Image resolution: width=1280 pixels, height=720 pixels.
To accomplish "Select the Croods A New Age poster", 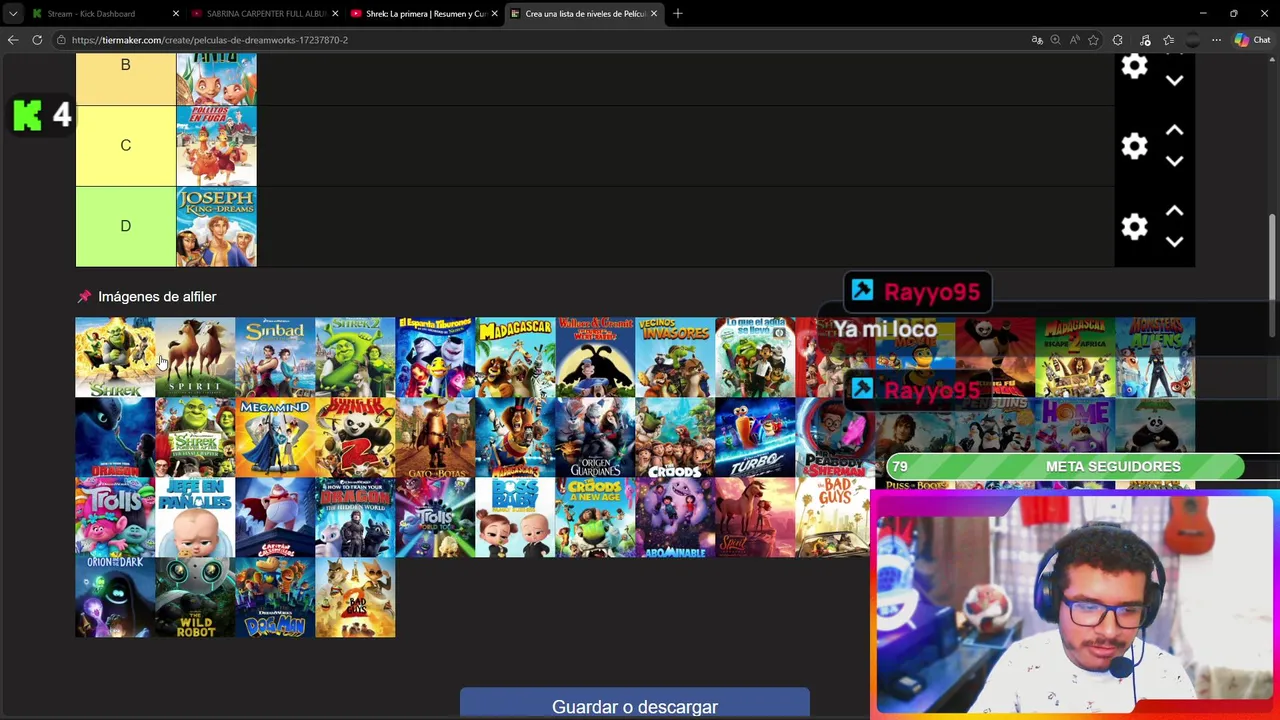I will point(595,517).
